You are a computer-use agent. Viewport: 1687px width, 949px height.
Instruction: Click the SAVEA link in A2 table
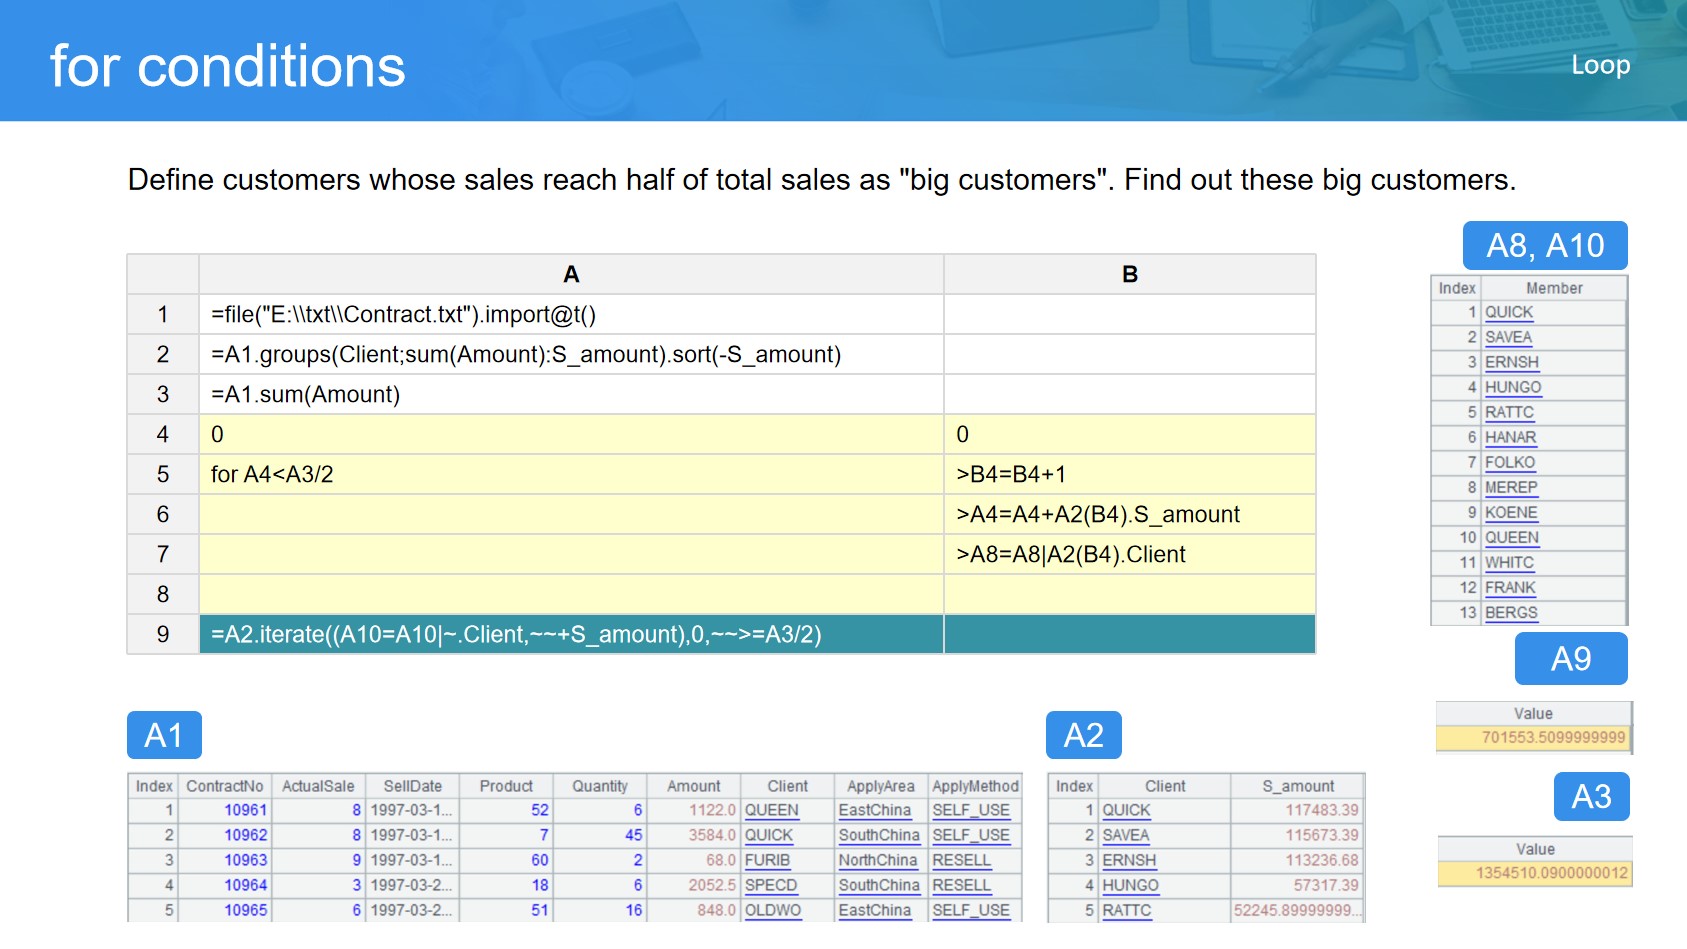[x=1125, y=835]
